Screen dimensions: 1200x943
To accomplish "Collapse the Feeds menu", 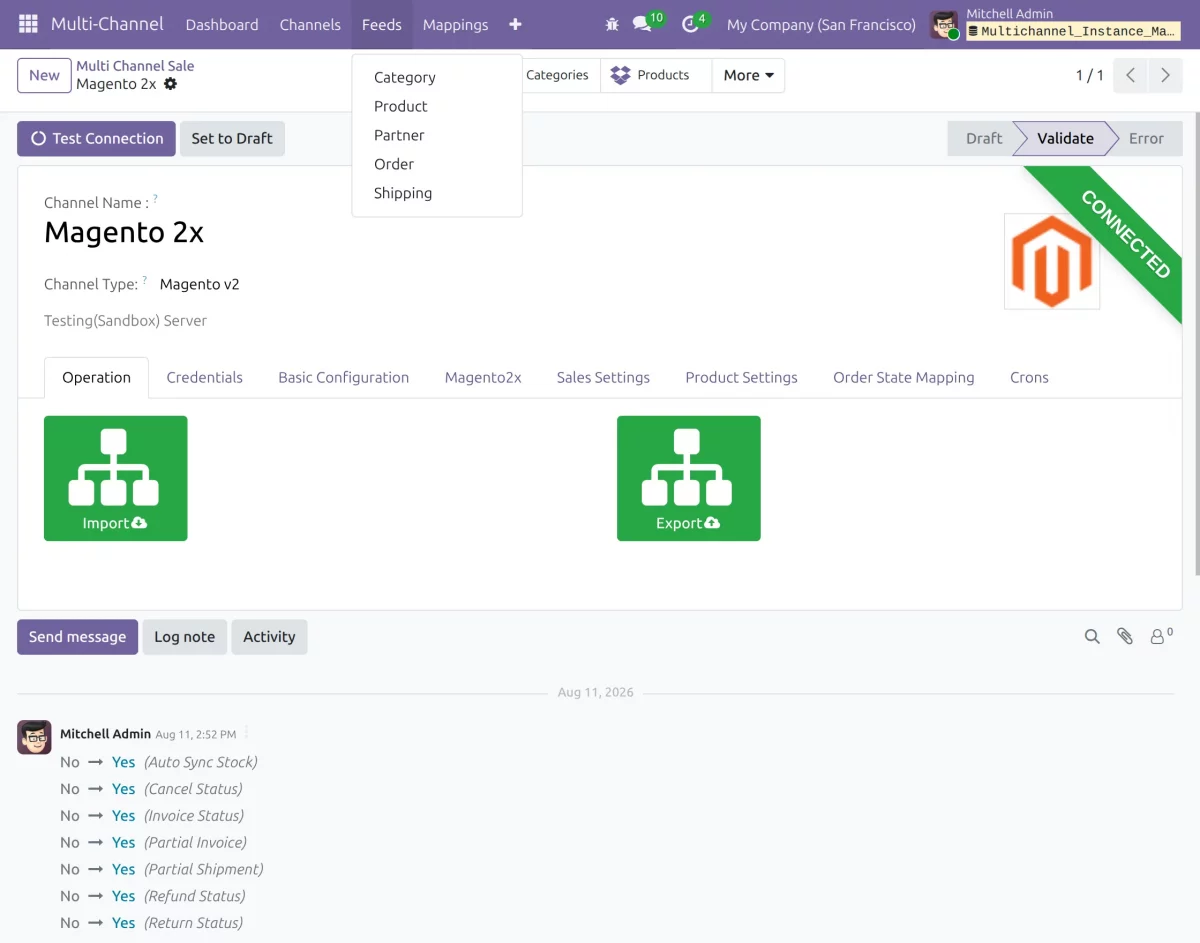I will tap(382, 25).
